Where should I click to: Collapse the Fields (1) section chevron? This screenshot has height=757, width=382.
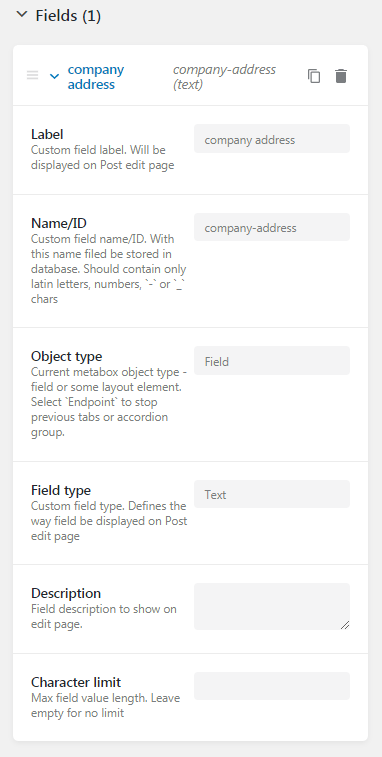(22, 15)
